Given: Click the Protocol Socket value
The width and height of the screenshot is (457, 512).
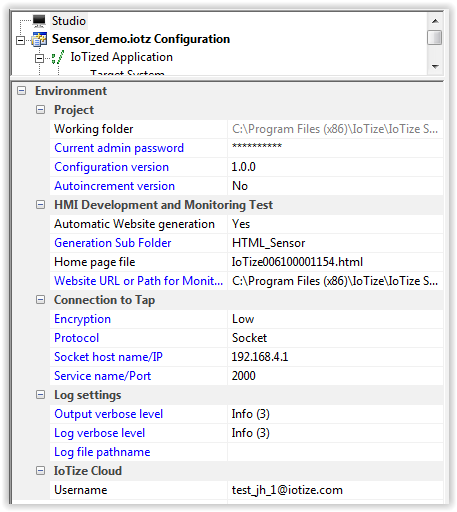Looking at the screenshot, I should pyautogui.click(x=335, y=338).
